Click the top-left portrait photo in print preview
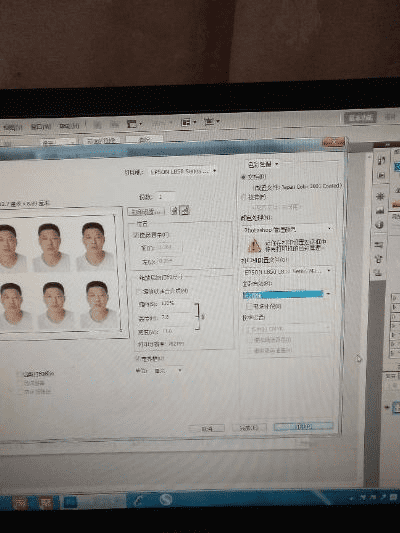Image resolution: width=400 pixels, height=533 pixels. [10, 248]
